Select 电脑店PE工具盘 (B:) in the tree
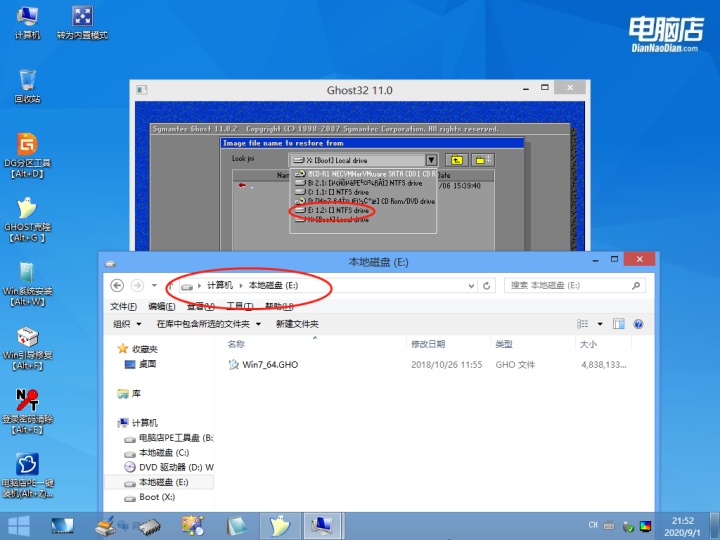 [x=169, y=438]
